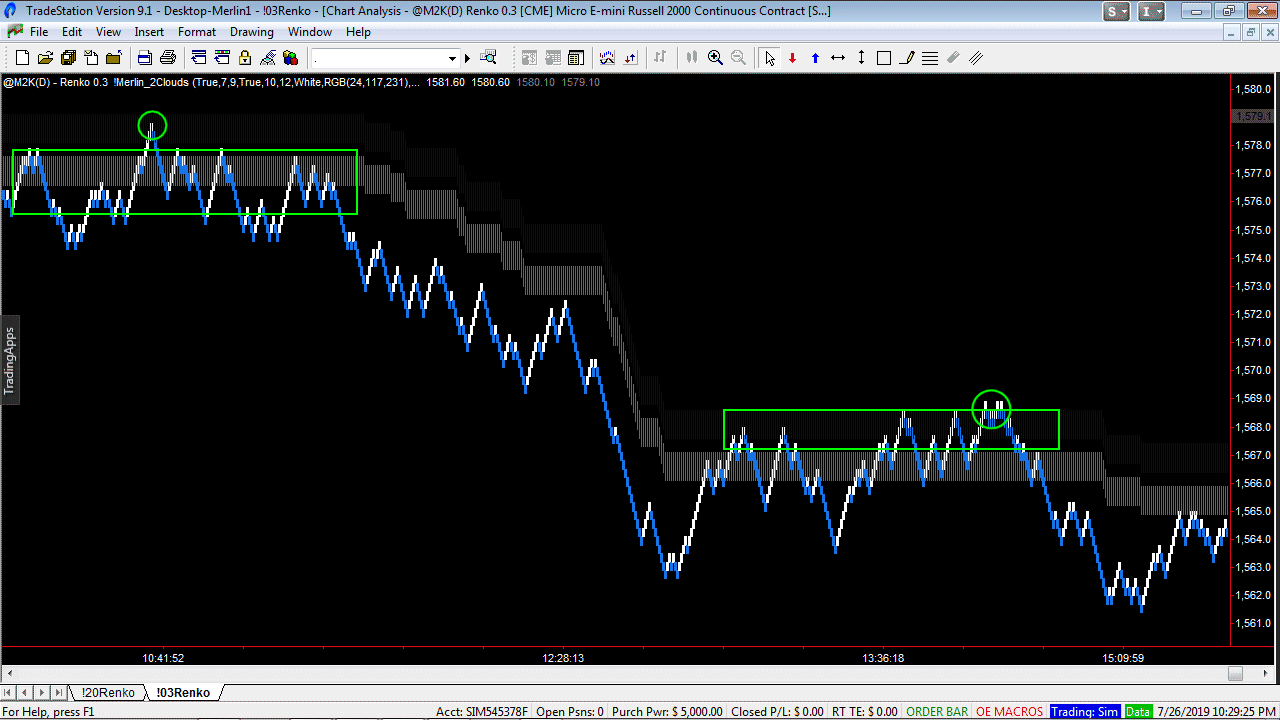Click the Purch Pwr: $ 5,000.00 status text
Viewport: 1280px width, 720px height.
[668, 712]
